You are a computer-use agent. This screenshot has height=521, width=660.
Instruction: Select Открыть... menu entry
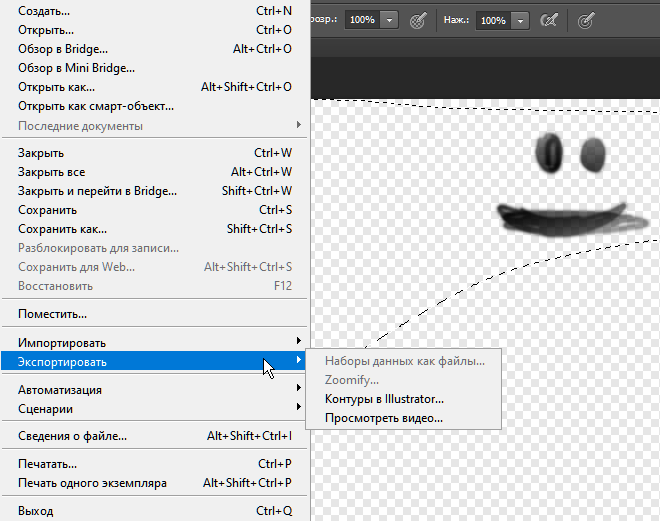[x=46, y=30]
